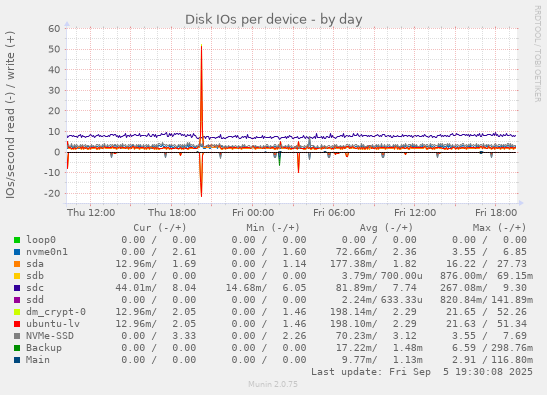This screenshot has width=547, height=395.
Task: Click the Thu 12:00 time axis label
Action: pos(91,213)
